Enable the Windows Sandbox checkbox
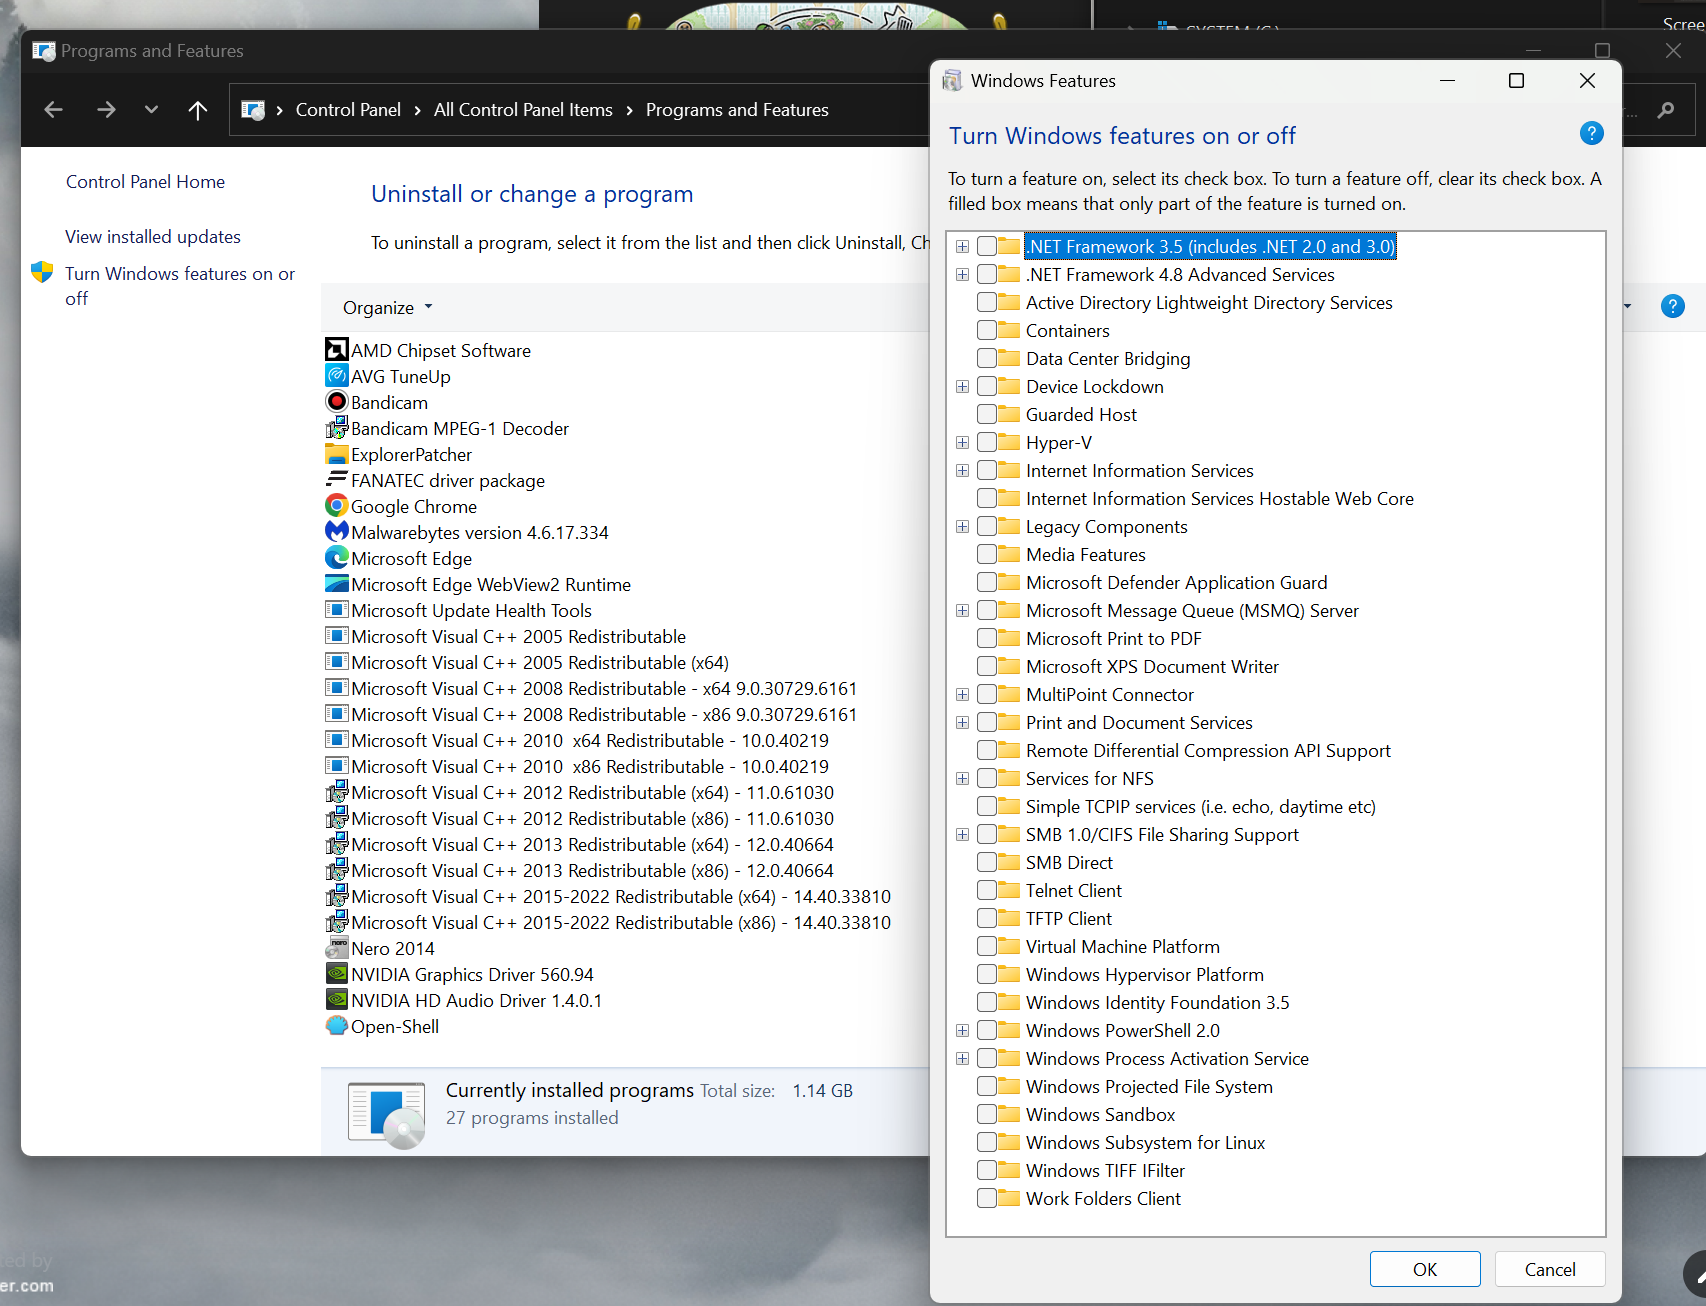 pyautogui.click(x=986, y=1114)
